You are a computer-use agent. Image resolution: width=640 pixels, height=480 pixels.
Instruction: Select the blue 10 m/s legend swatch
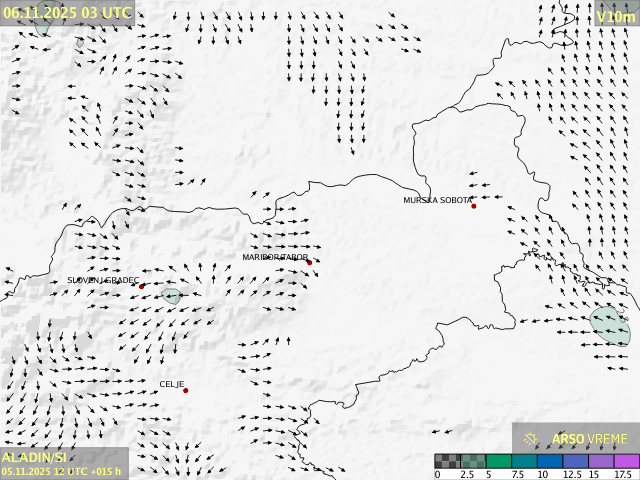coord(551,461)
